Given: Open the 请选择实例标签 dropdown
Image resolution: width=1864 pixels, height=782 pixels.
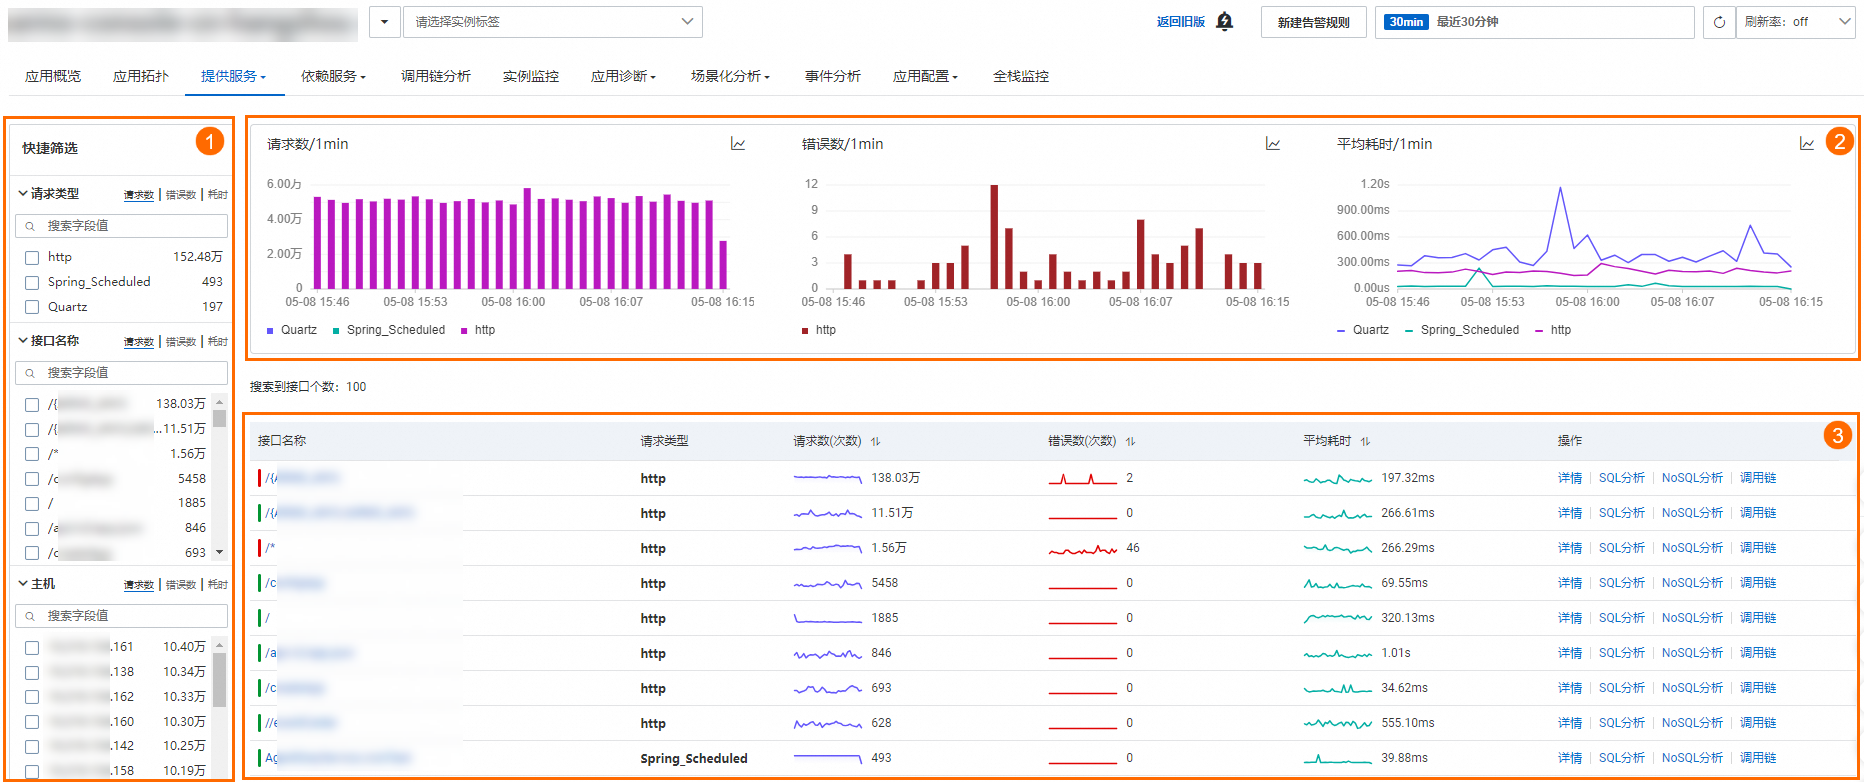Looking at the screenshot, I should pyautogui.click(x=552, y=22).
